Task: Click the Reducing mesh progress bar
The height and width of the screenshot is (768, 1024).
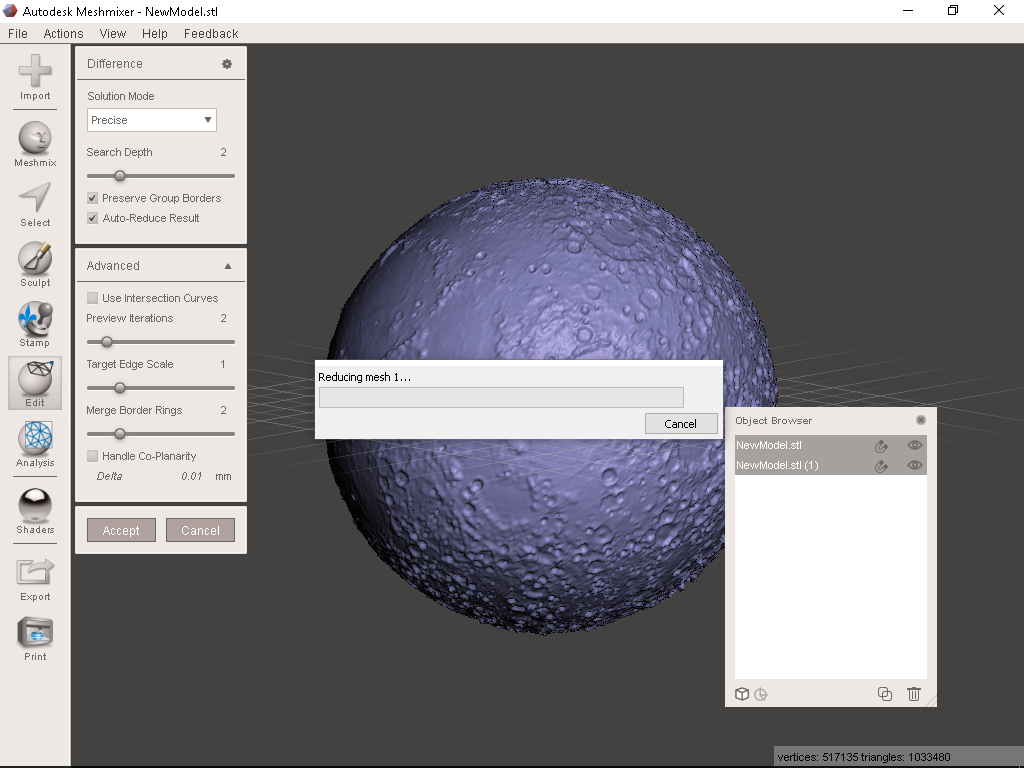Action: pyautogui.click(x=501, y=398)
